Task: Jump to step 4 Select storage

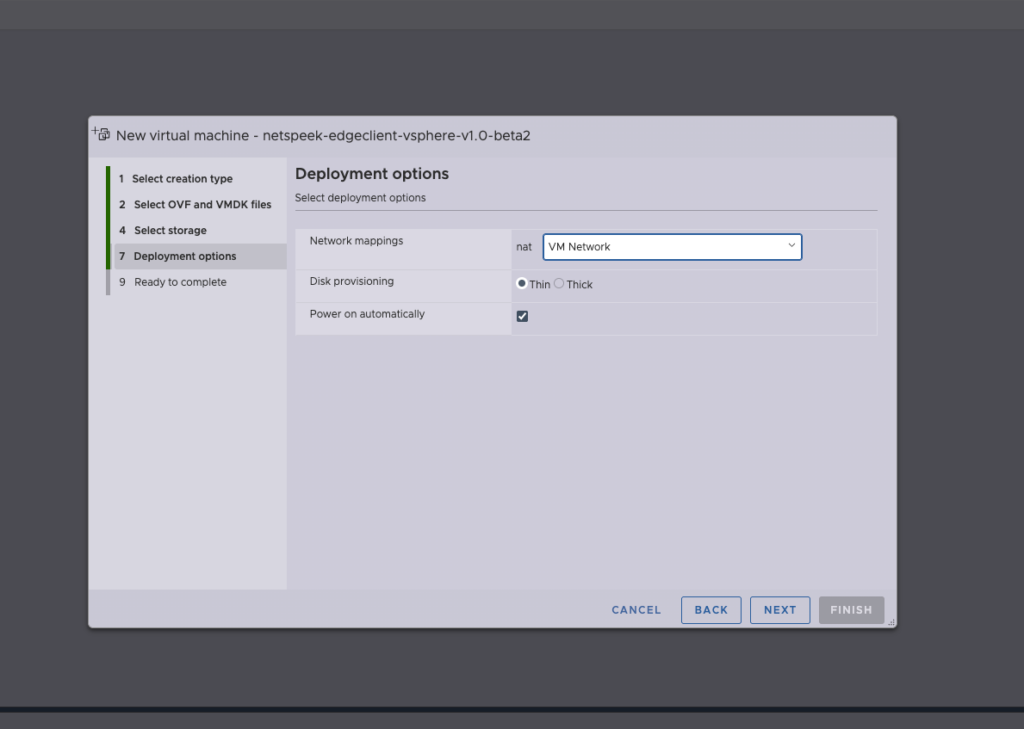Action: coord(170,231)
